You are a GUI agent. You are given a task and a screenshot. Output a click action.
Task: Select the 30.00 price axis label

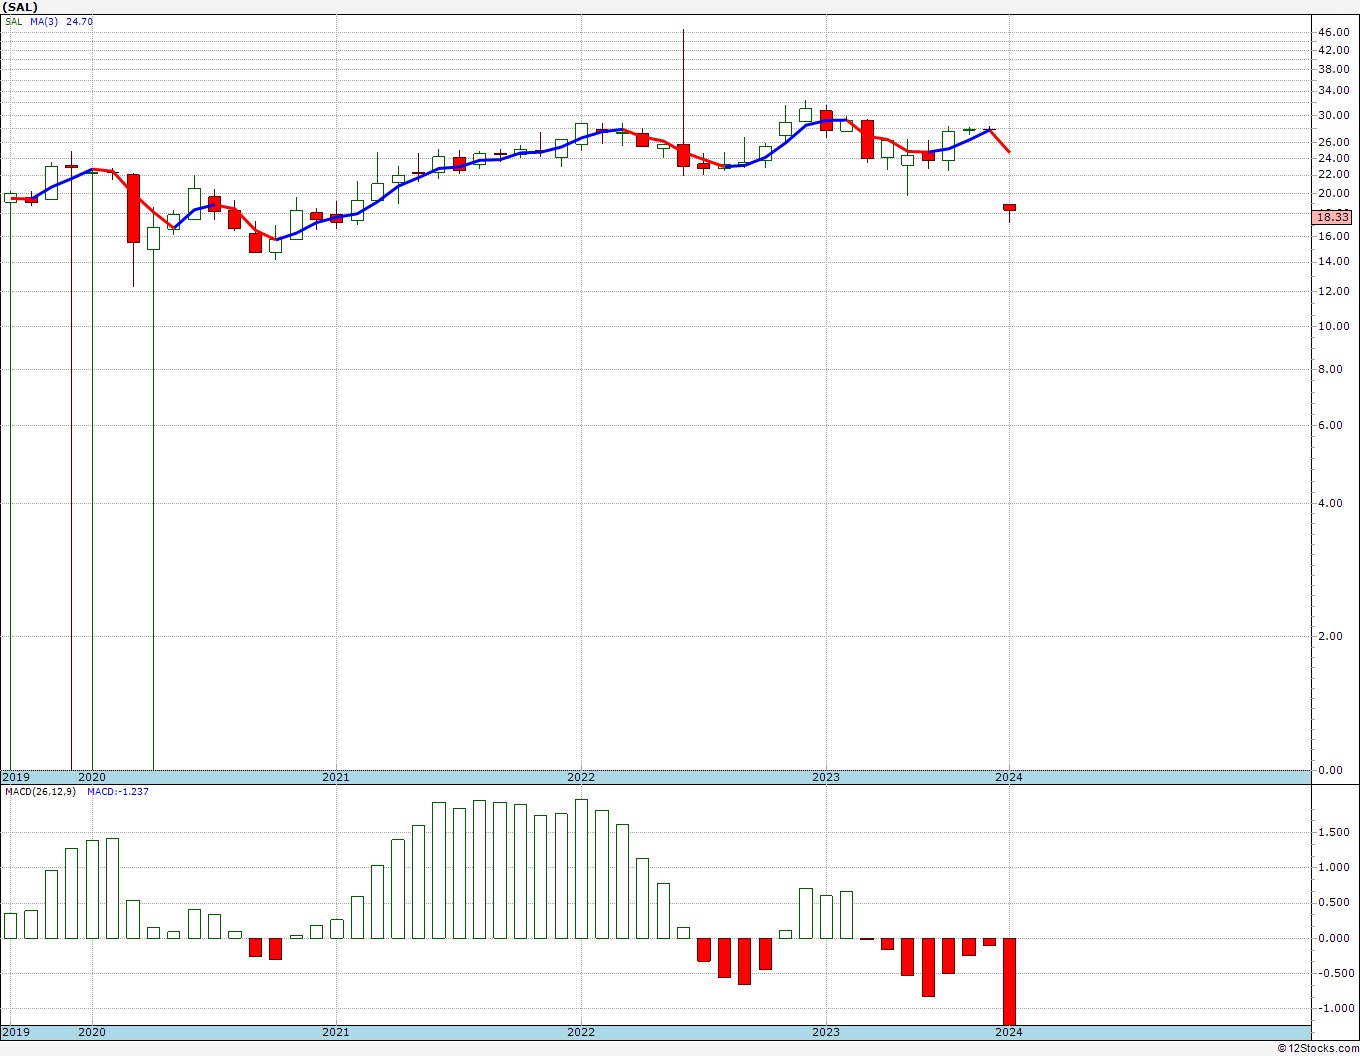1334,115
